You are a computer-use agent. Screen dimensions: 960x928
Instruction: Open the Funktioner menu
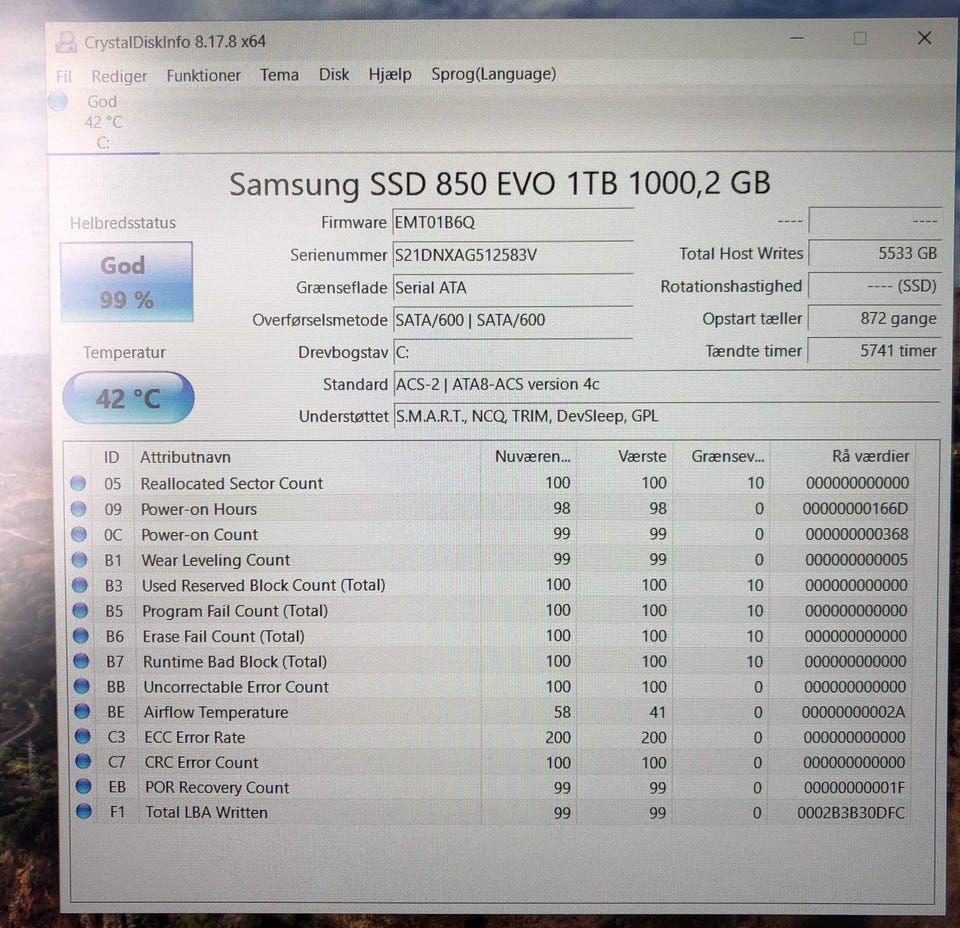coord(203,76)
